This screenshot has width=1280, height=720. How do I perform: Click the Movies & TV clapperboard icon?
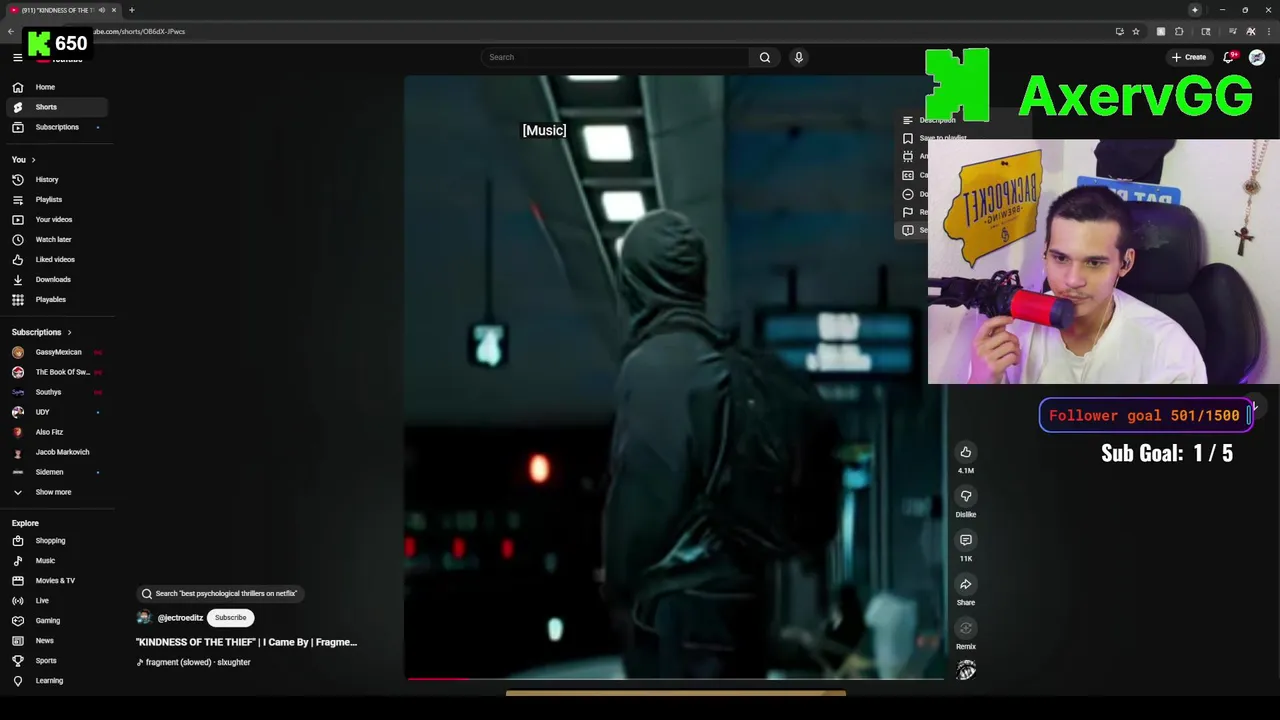18,581
